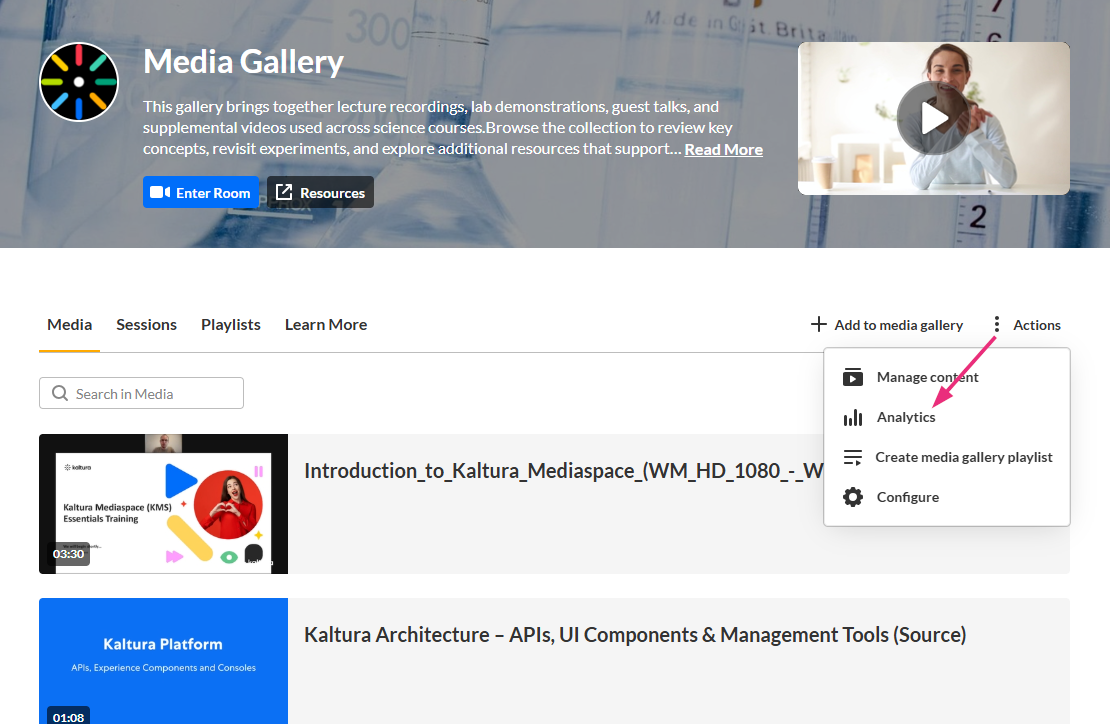Viewport: 1112px width, 724px height.
Task: Open the Learn More tab
Action: 326,325
